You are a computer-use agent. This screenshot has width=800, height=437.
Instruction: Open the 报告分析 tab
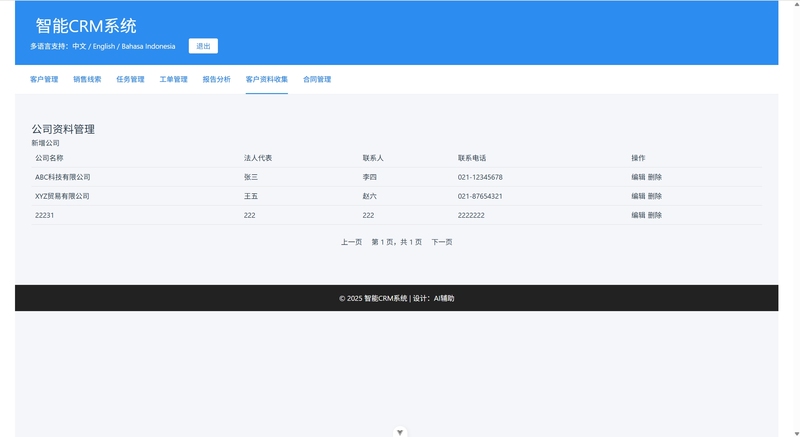coord(216,79)
